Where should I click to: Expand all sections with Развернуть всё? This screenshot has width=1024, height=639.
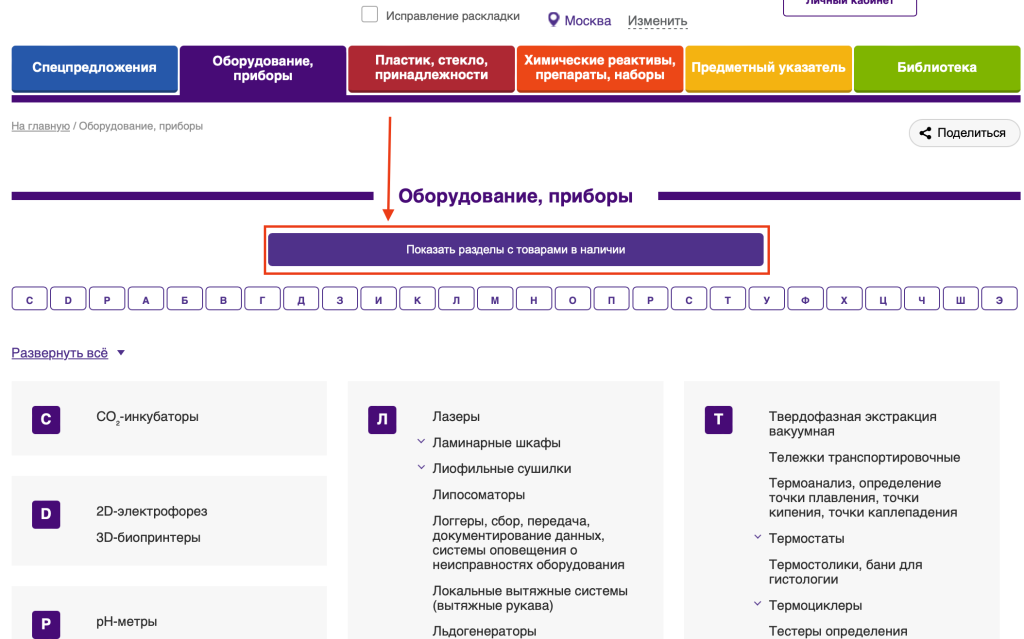coord(60,353)
